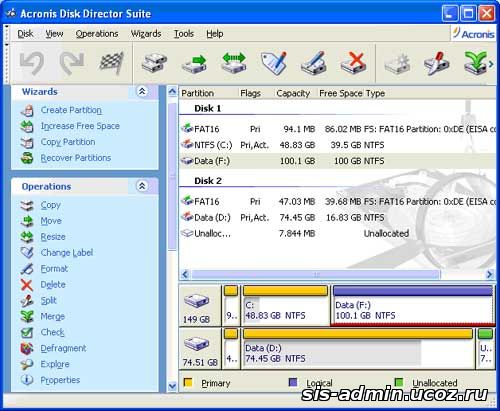Click the Resize partition toolbar icon
Screen dimensions: 500x411
pos(234,63)
